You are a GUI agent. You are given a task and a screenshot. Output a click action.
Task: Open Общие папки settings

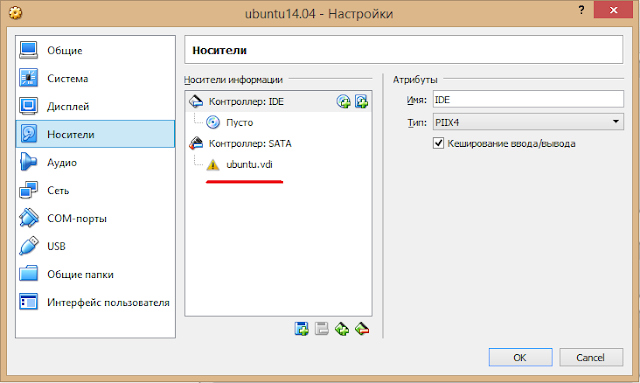pos(95,274)
